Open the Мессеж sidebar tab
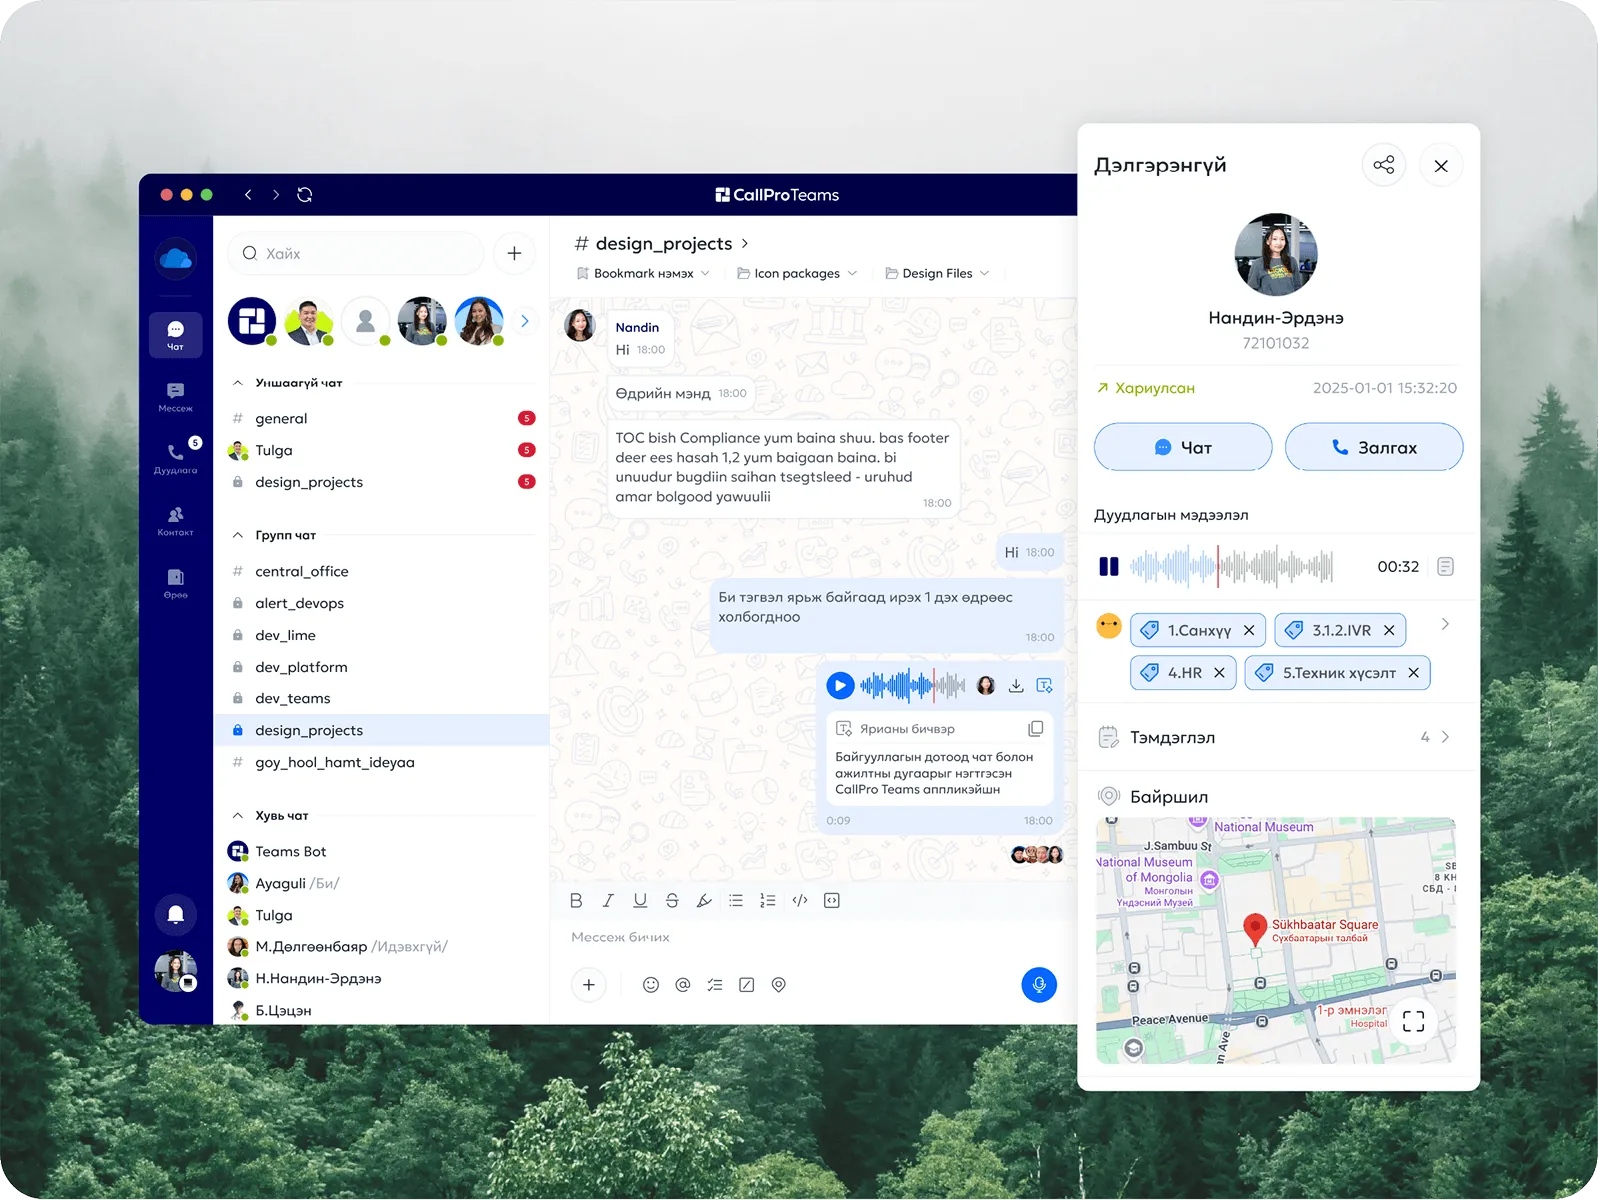The width and height of the screenshot is (1598, 1200). (176, 396)
